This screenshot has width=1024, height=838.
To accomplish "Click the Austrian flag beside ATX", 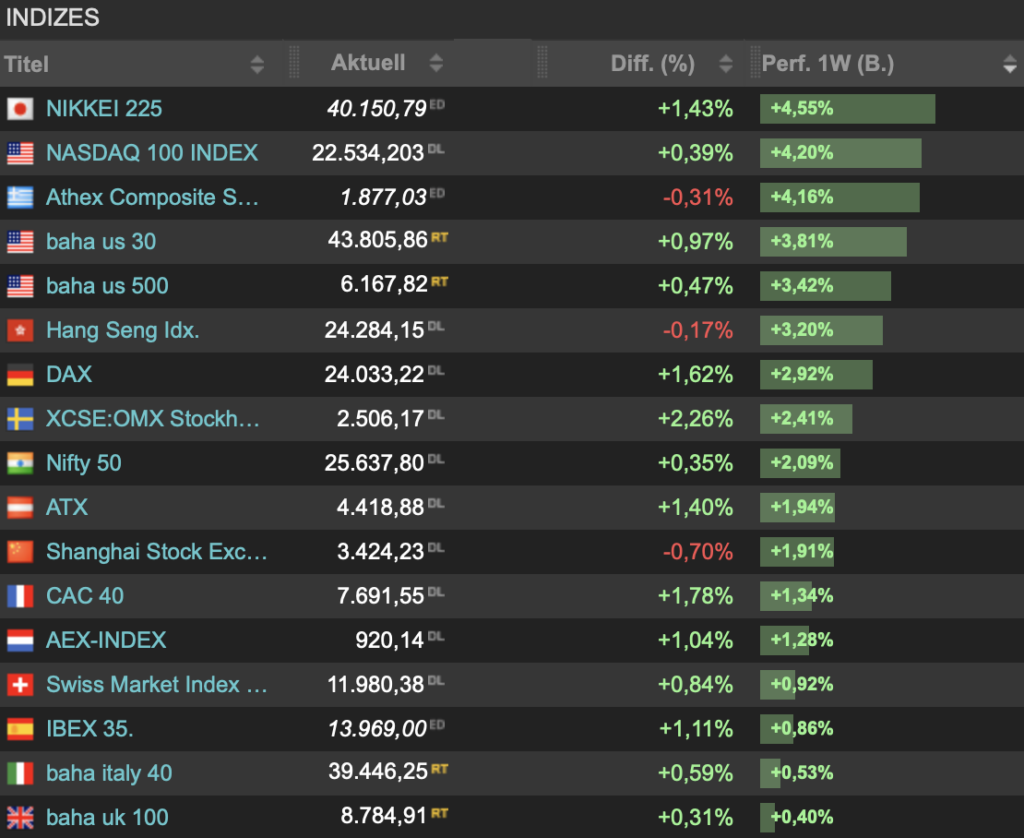I will click(x=20, y=508).
